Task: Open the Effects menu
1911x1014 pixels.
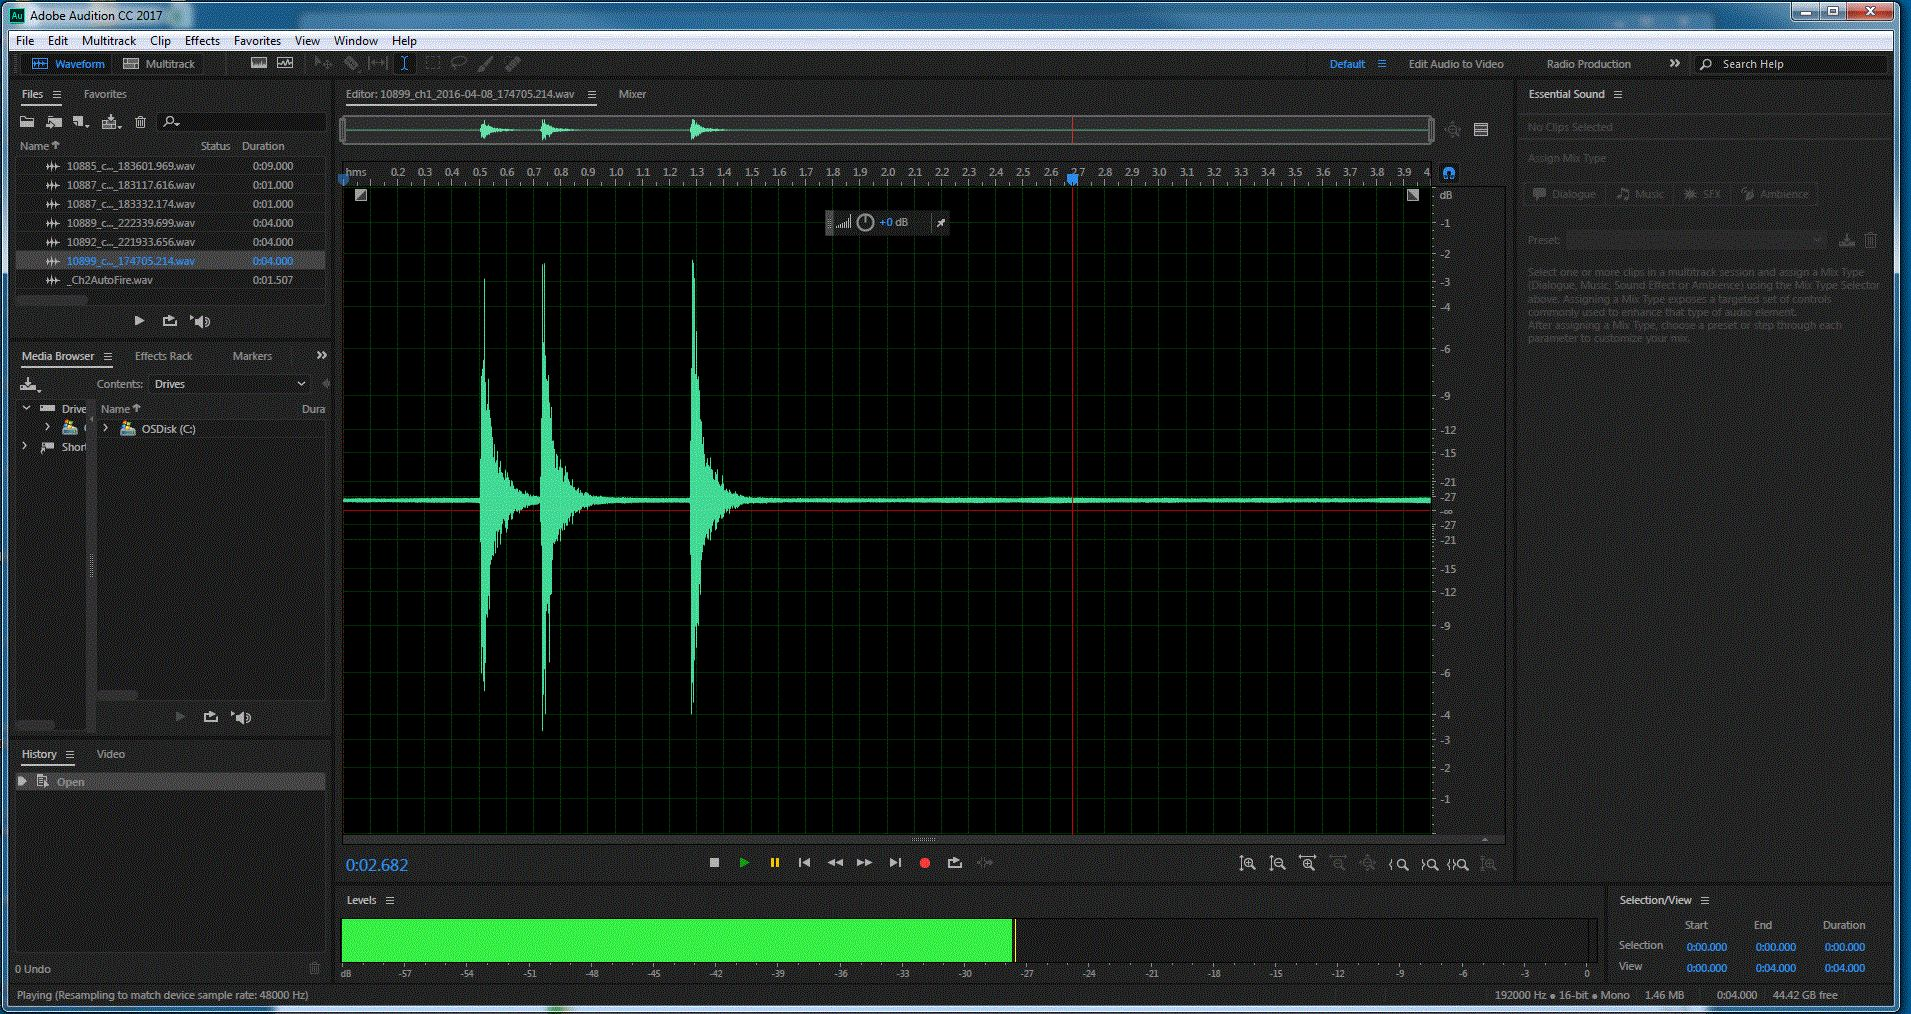Action: coord(202,41)
